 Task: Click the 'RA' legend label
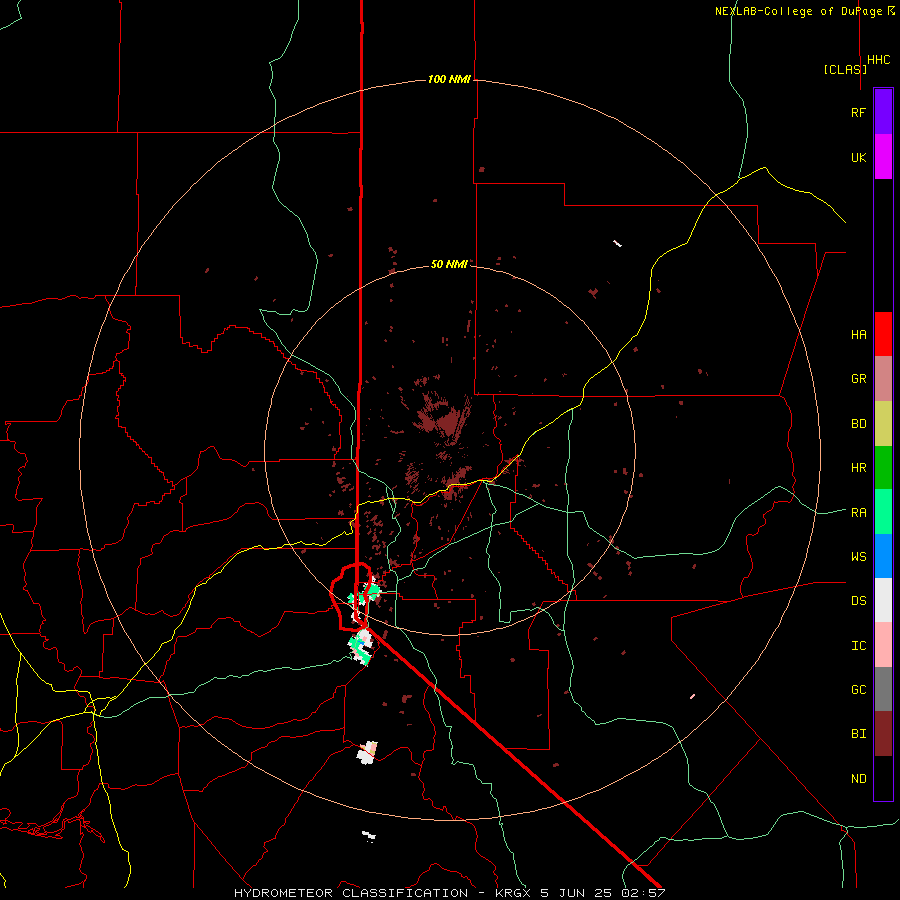point(858,513)
